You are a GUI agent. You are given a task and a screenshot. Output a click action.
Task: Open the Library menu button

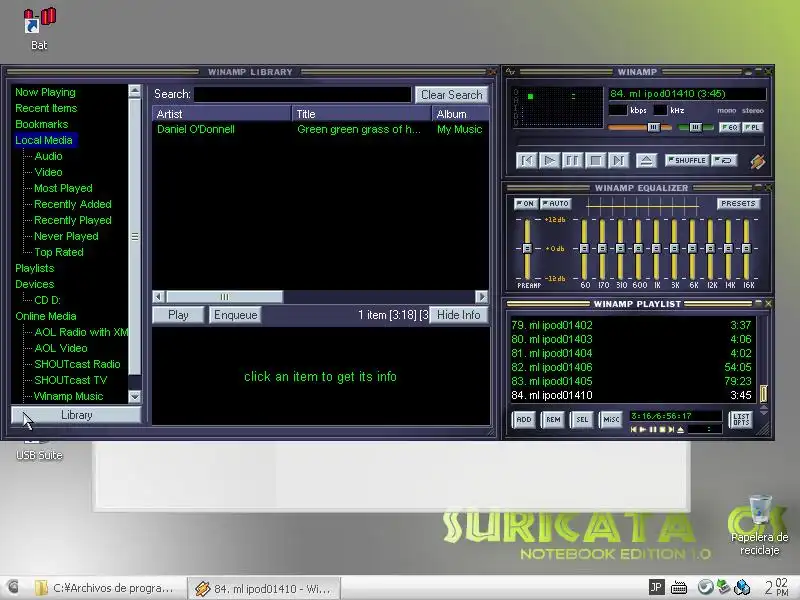pos(76,415)
